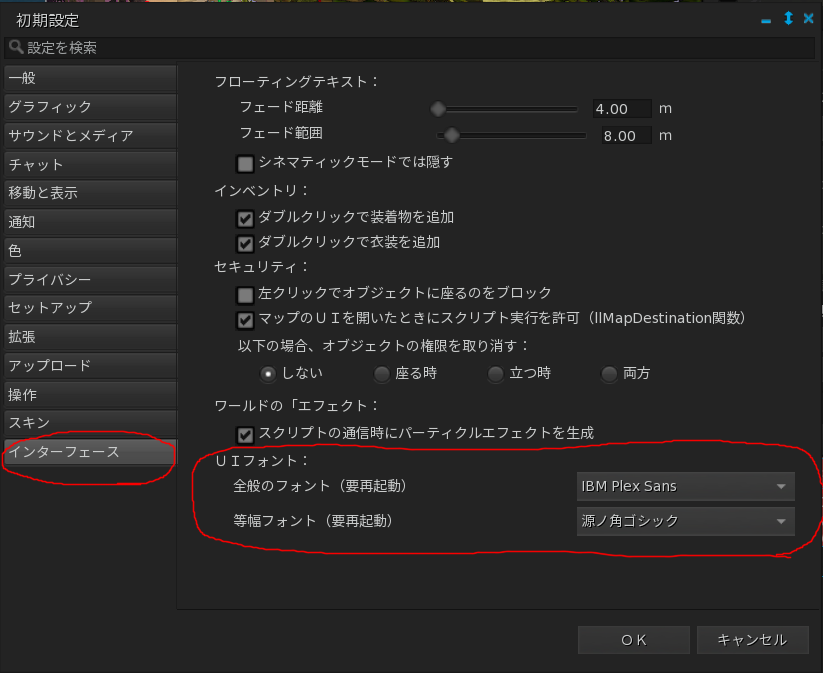This screenshot has width=823, height=673.
Task: Open the チャット tab
Action: (x=90, y=164)
